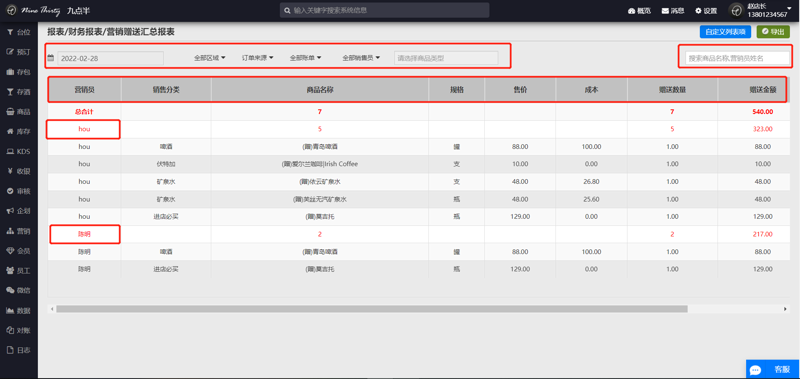This screenshot has width=800, height=379.
Task: Click 自定义列表项 customize columns button
Action: tap(725, 32)
